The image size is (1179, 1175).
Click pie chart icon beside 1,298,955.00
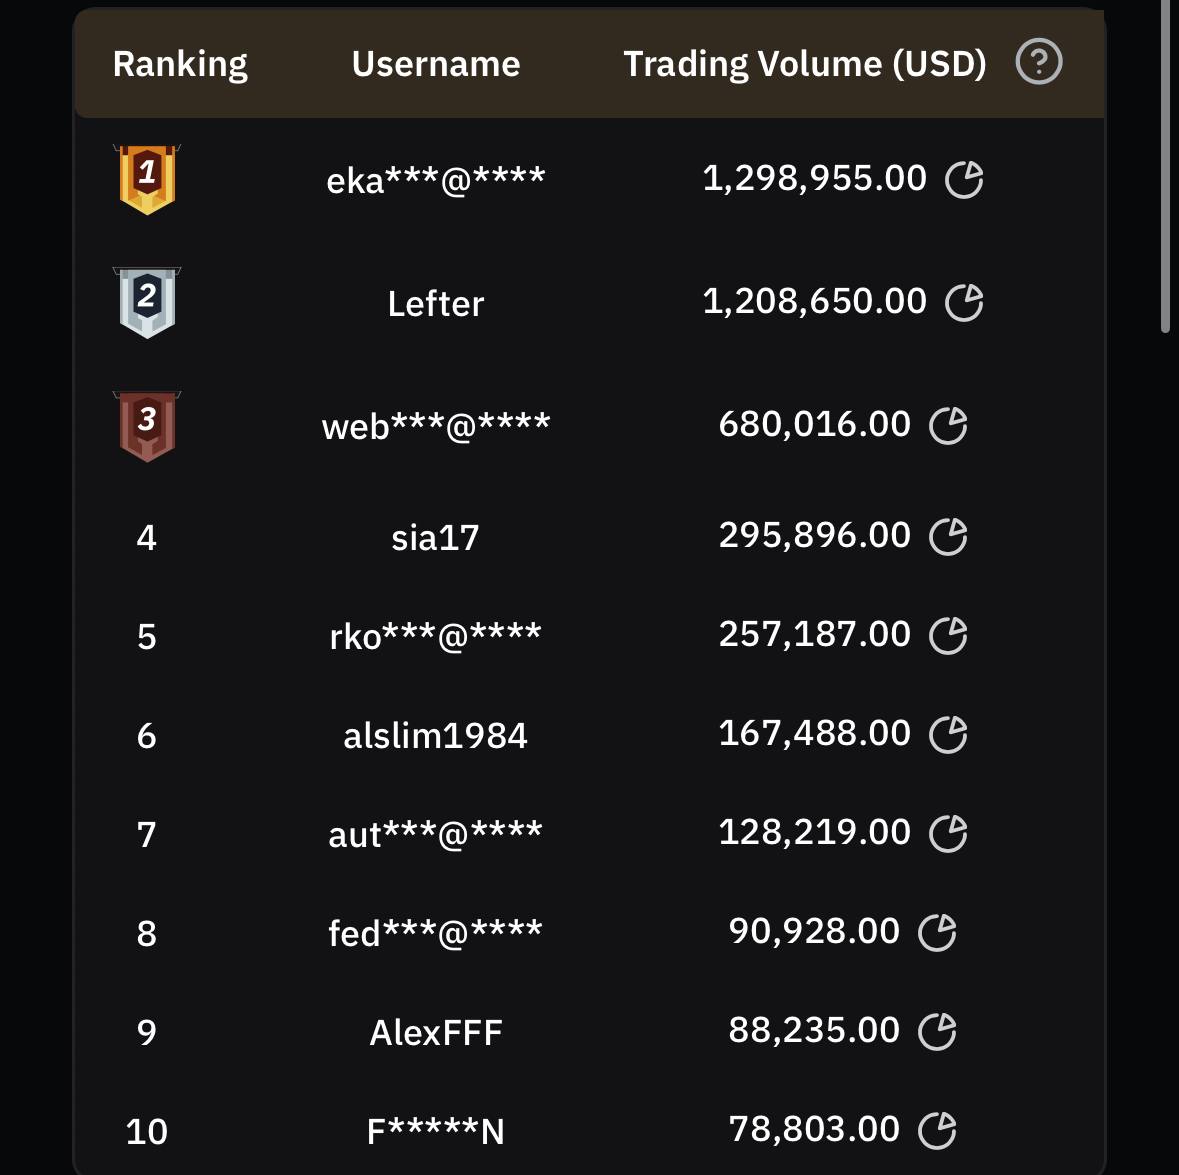pyautogui.click(x=964, y=180)
